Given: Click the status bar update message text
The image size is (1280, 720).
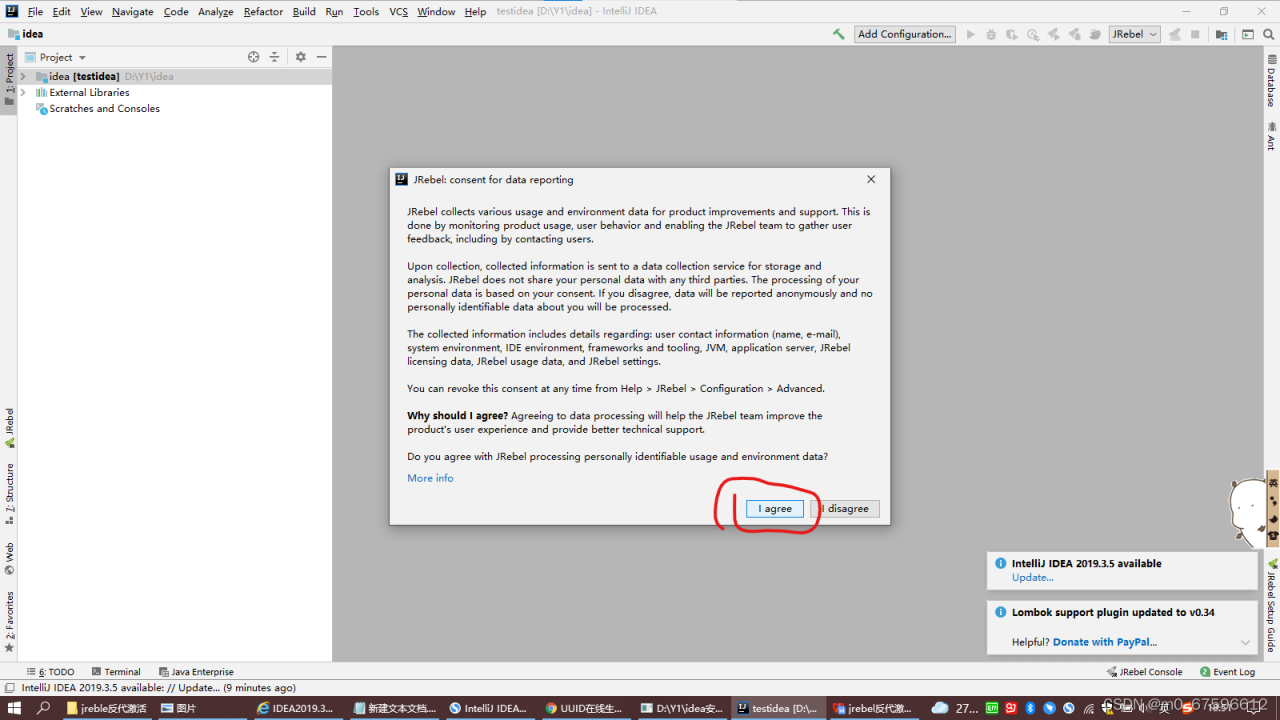Looking at the screenshot, I should pos(159,688).
